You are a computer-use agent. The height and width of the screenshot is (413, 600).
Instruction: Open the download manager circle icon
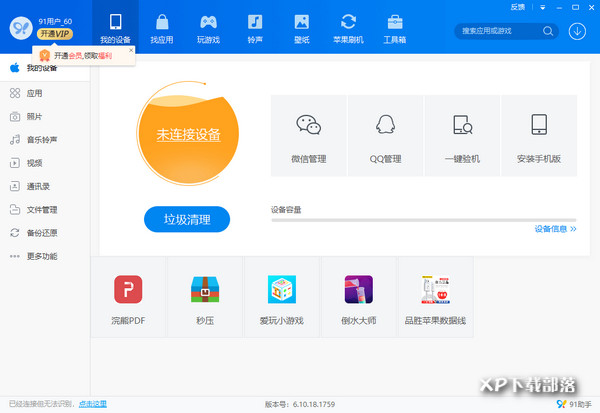pos(577,31)
